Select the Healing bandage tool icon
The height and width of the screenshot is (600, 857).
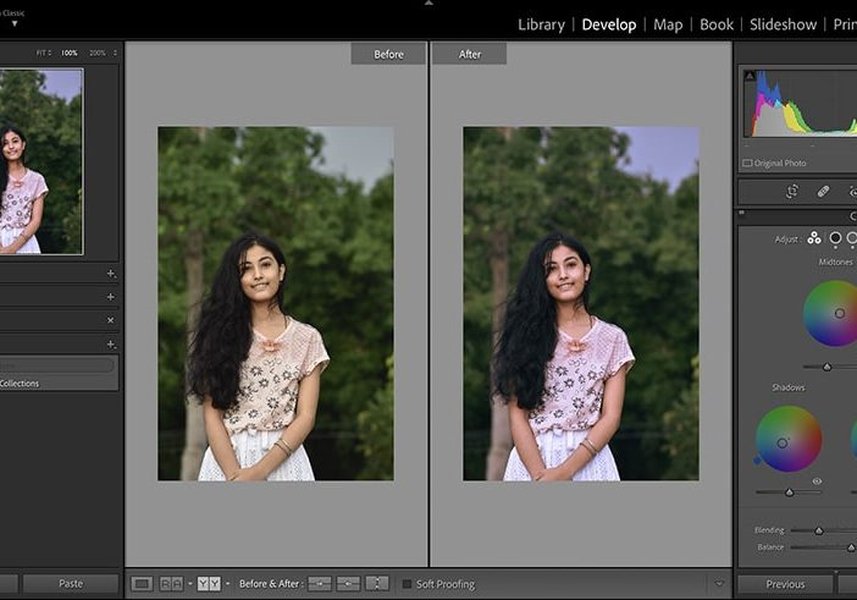pyautogui.click(x=823, y=192)
